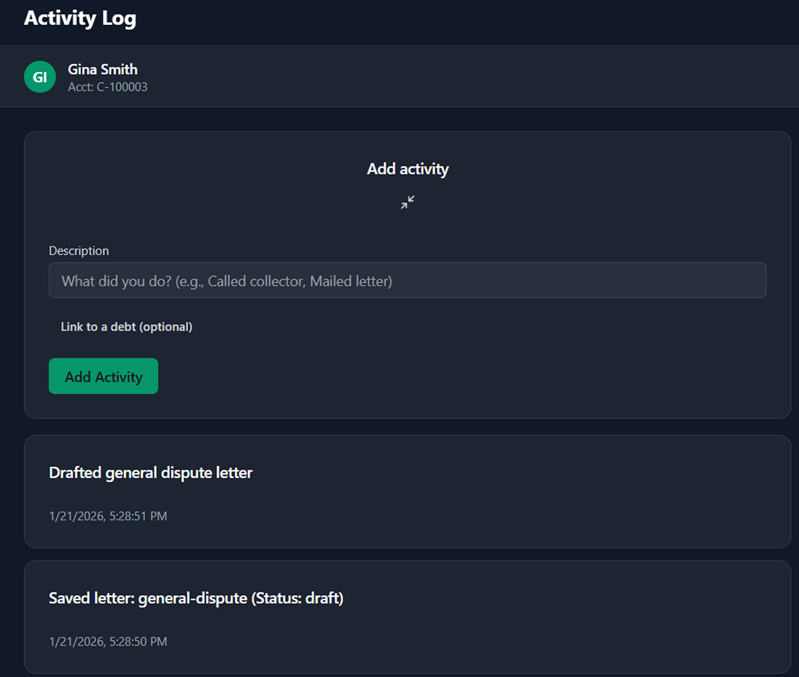799x677 pixels.
Task: Click the GI avatar circle
Action: click(x=40, y=77)
